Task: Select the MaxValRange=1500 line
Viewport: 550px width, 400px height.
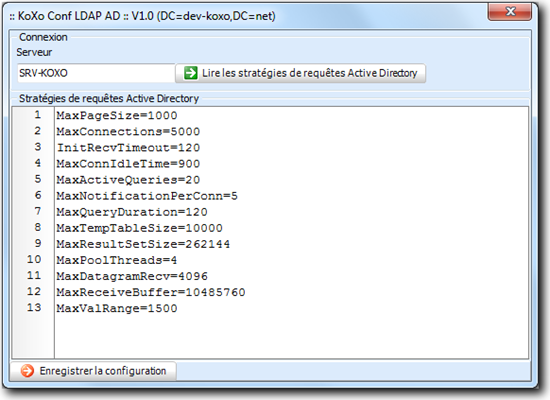Action: [117, 308]
